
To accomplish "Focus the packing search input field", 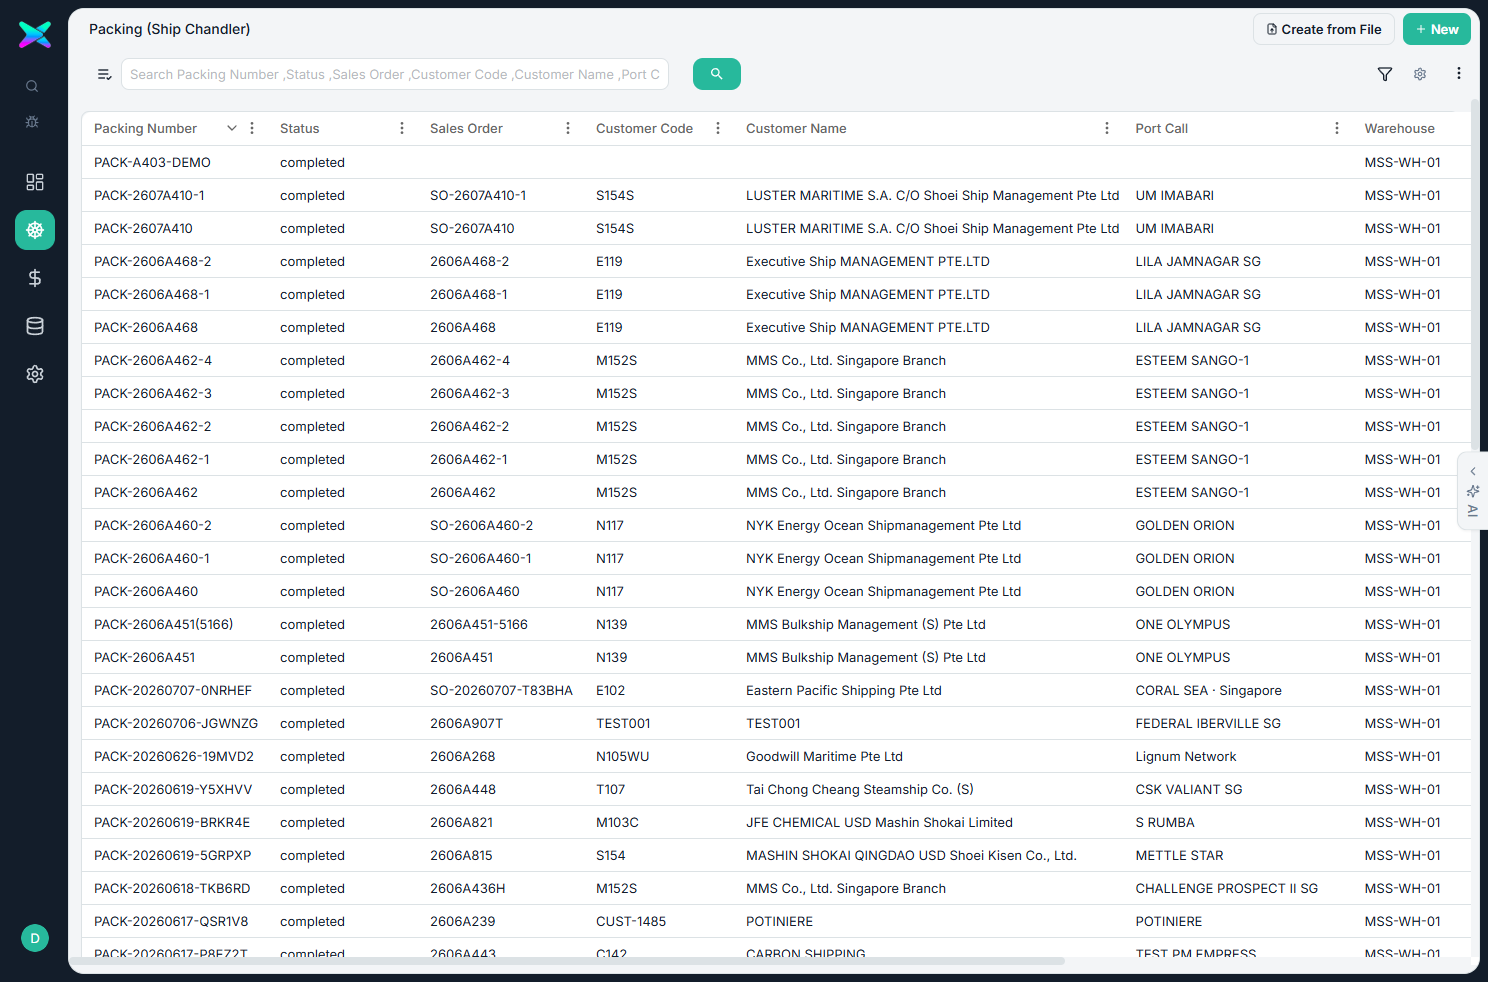I will click(395, 74).
